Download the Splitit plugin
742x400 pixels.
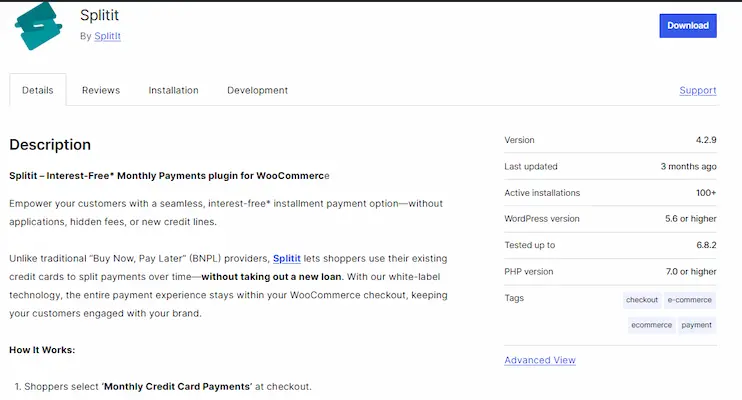[x=688, y=26]
